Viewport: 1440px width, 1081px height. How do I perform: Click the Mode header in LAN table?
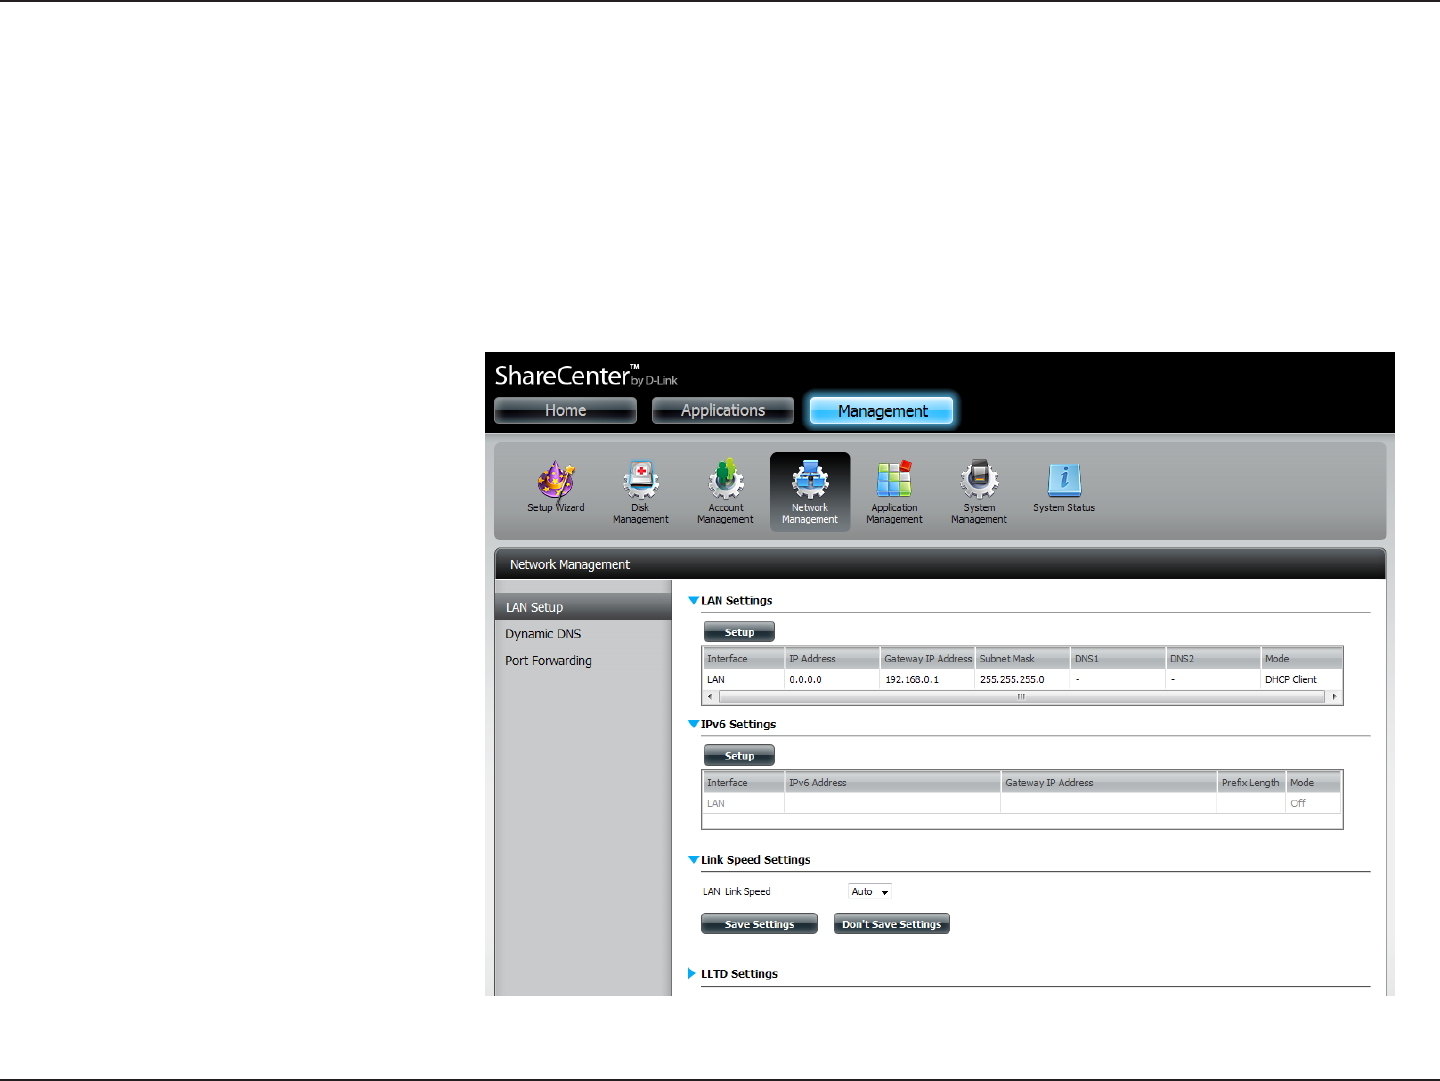[x=1301, y=659]
